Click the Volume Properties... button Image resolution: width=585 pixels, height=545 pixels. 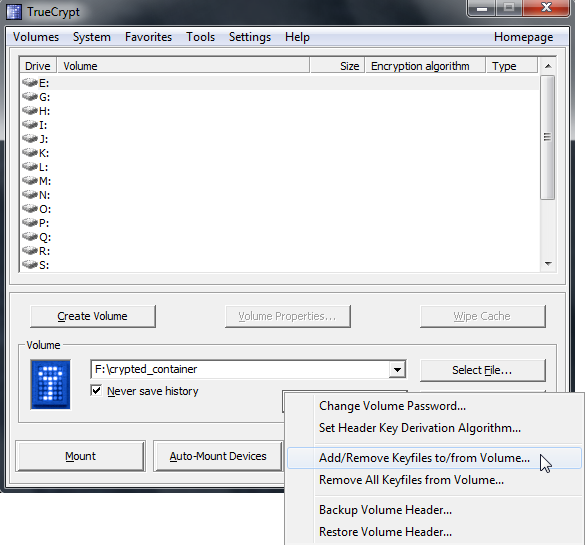pyautogui.click(x=287, y=316)
